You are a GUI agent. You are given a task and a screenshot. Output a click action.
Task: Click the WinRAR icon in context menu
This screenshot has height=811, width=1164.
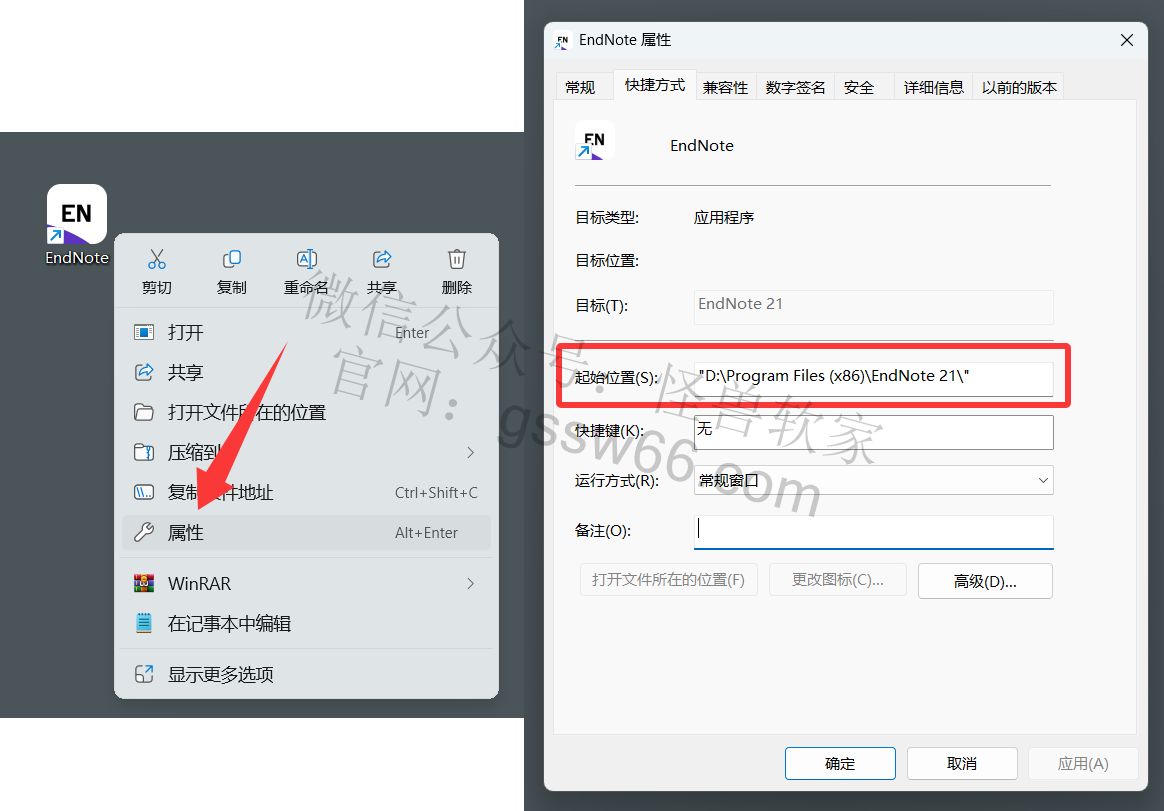click(144, 583)
